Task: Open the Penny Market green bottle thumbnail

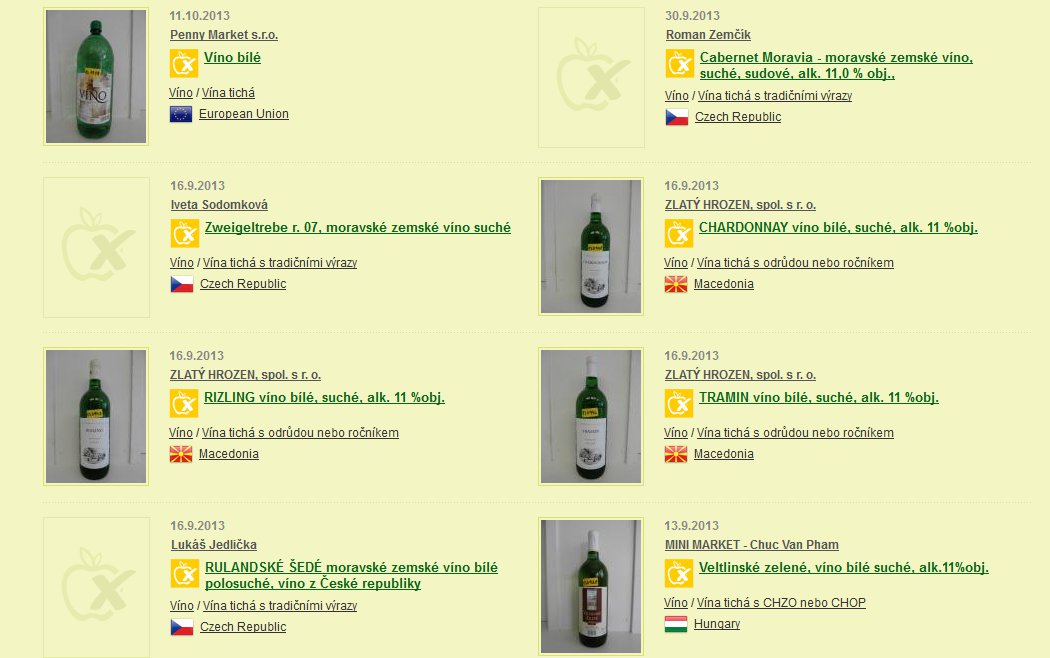Action: [x=96, y=76]
